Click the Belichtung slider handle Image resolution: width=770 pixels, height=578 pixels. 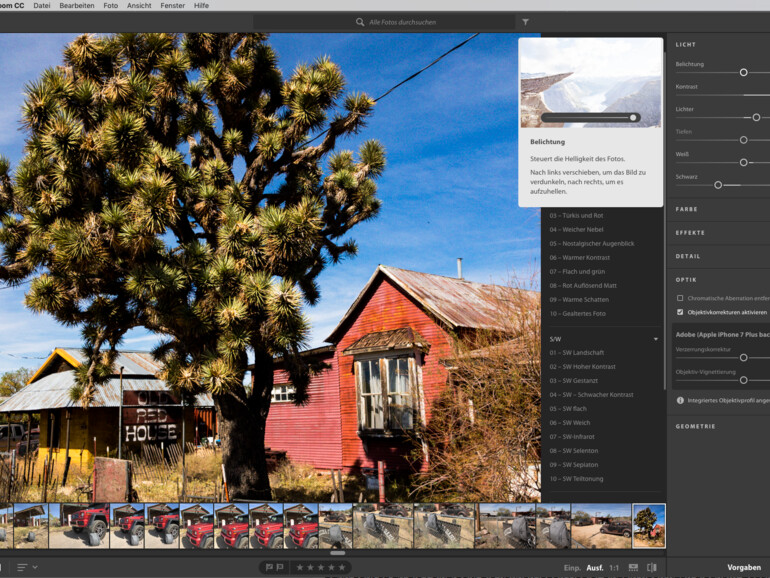point(743,72)
